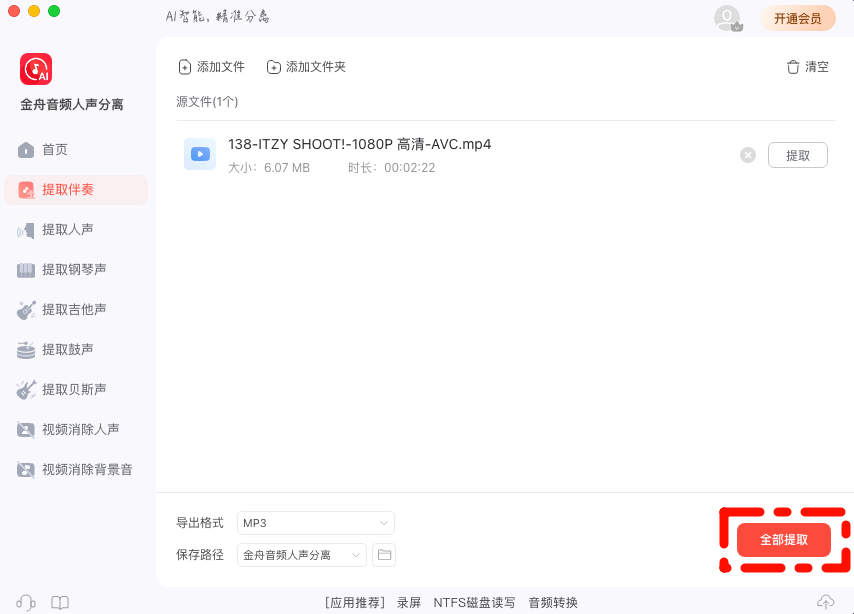Minimize the window with the yellow button
The image size is (854, 614).
click(x=34, y=11)
